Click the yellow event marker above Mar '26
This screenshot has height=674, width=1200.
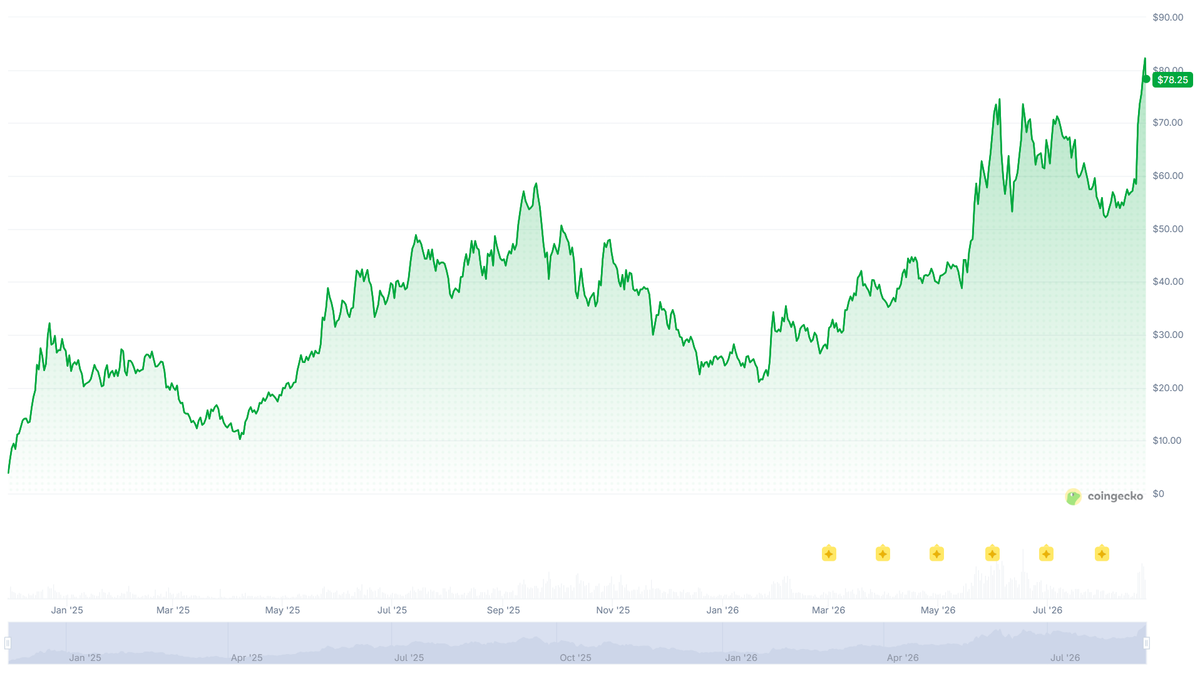pos(828,553)
